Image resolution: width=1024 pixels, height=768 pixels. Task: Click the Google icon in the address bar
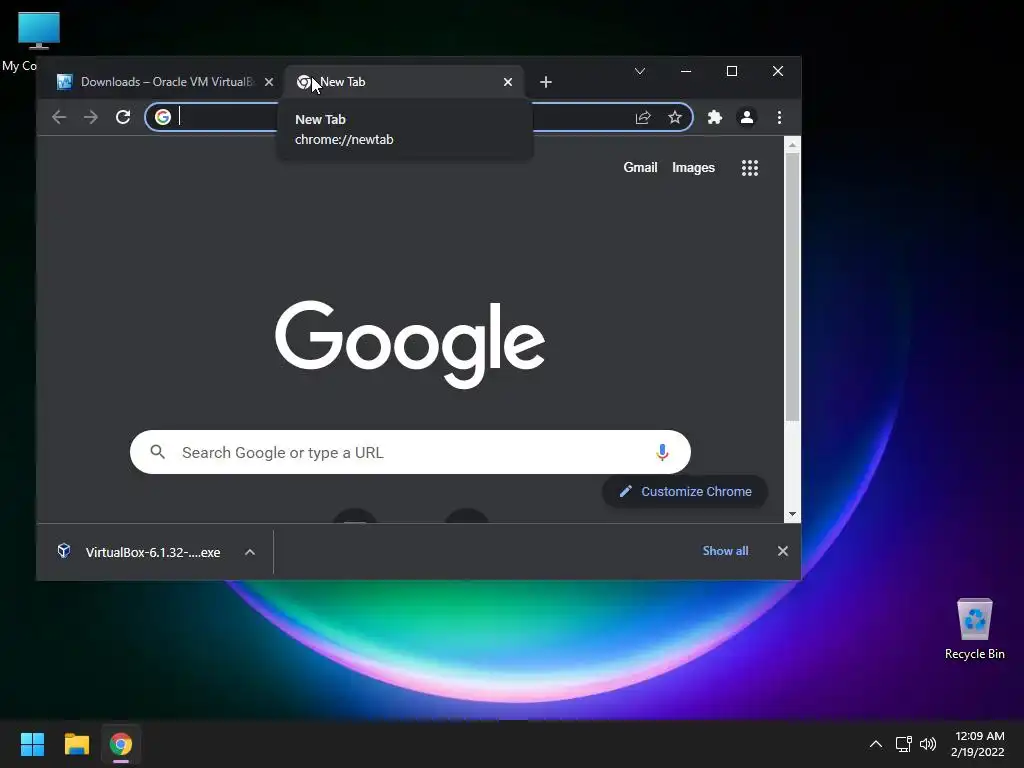[x=163, y=117]
